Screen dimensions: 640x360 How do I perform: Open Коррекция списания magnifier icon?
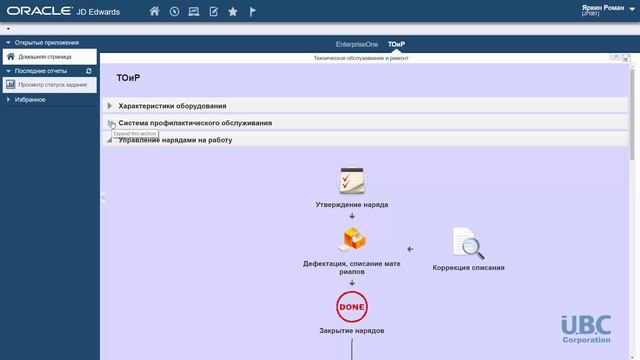pyautogui.click(x=468, y=243)
